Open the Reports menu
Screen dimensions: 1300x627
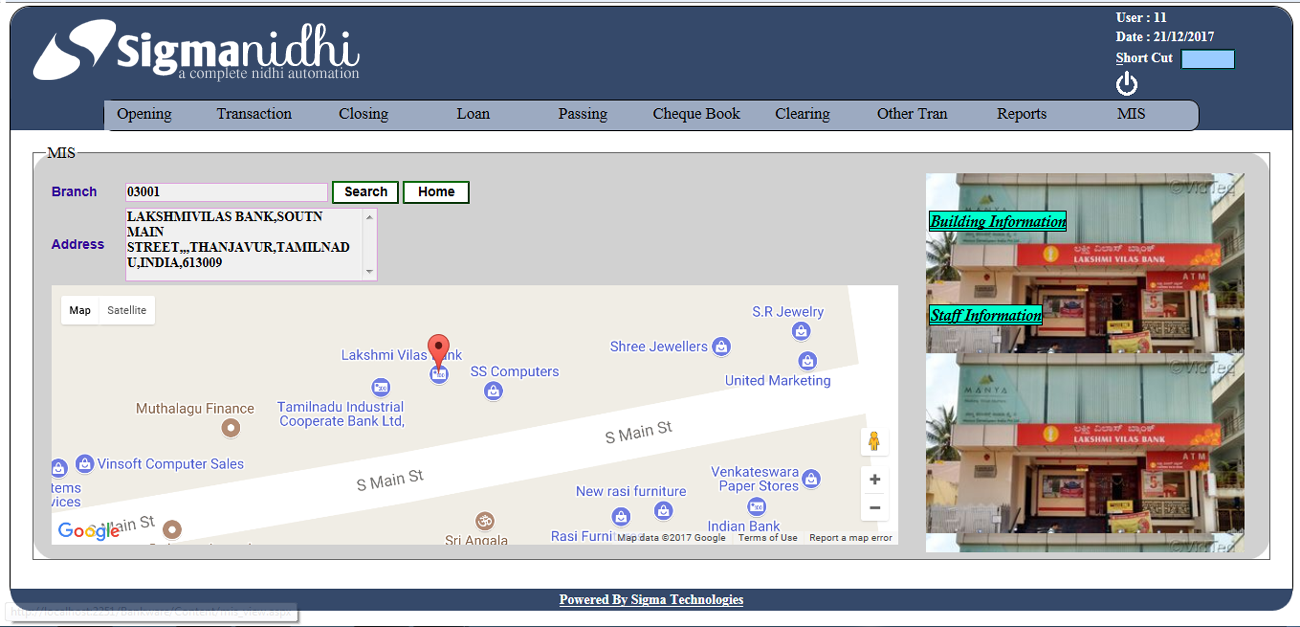coord(1022,114)
